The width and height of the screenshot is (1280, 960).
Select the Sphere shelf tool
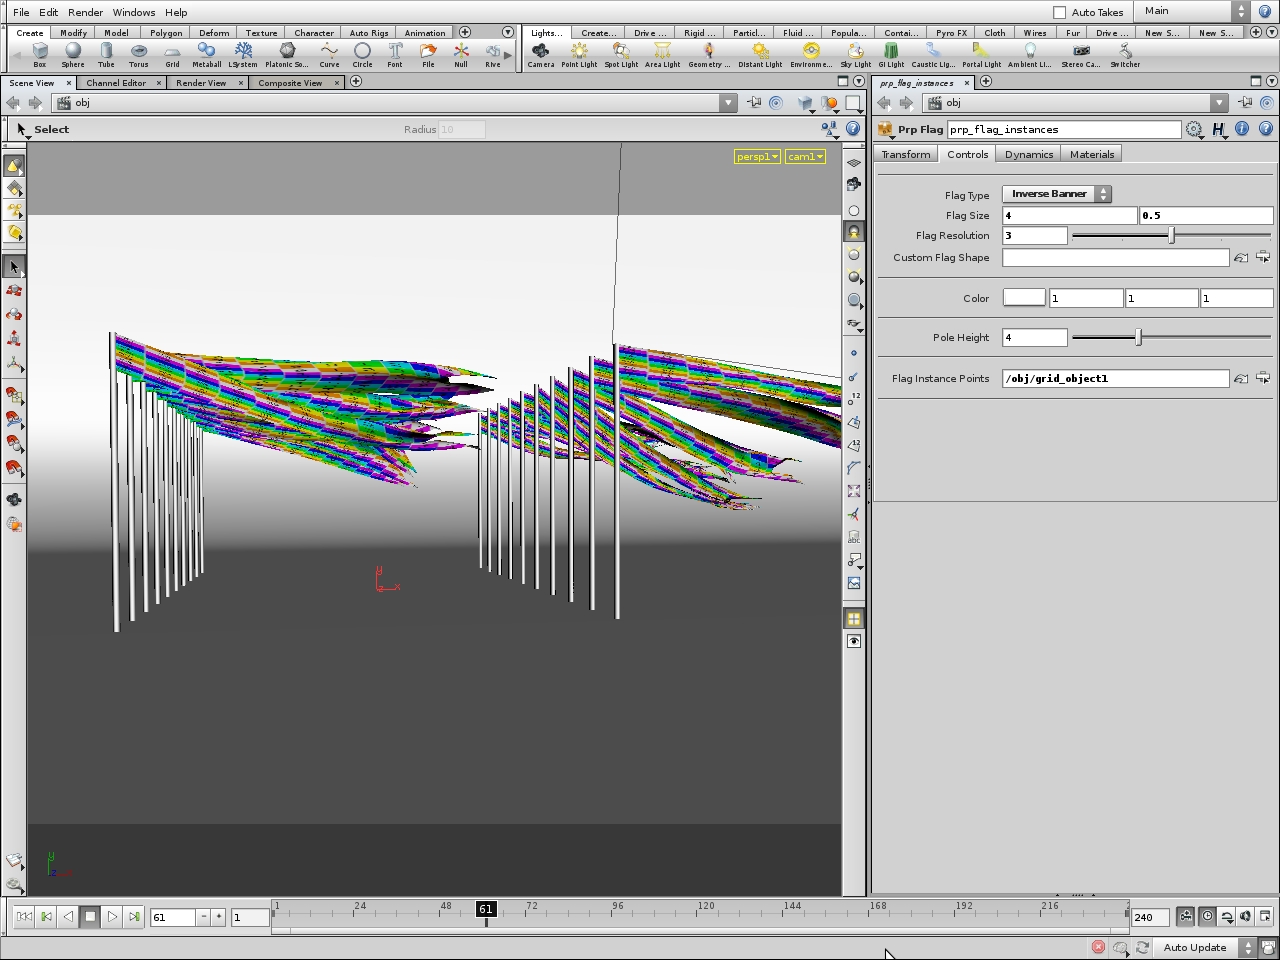point(73,54)
